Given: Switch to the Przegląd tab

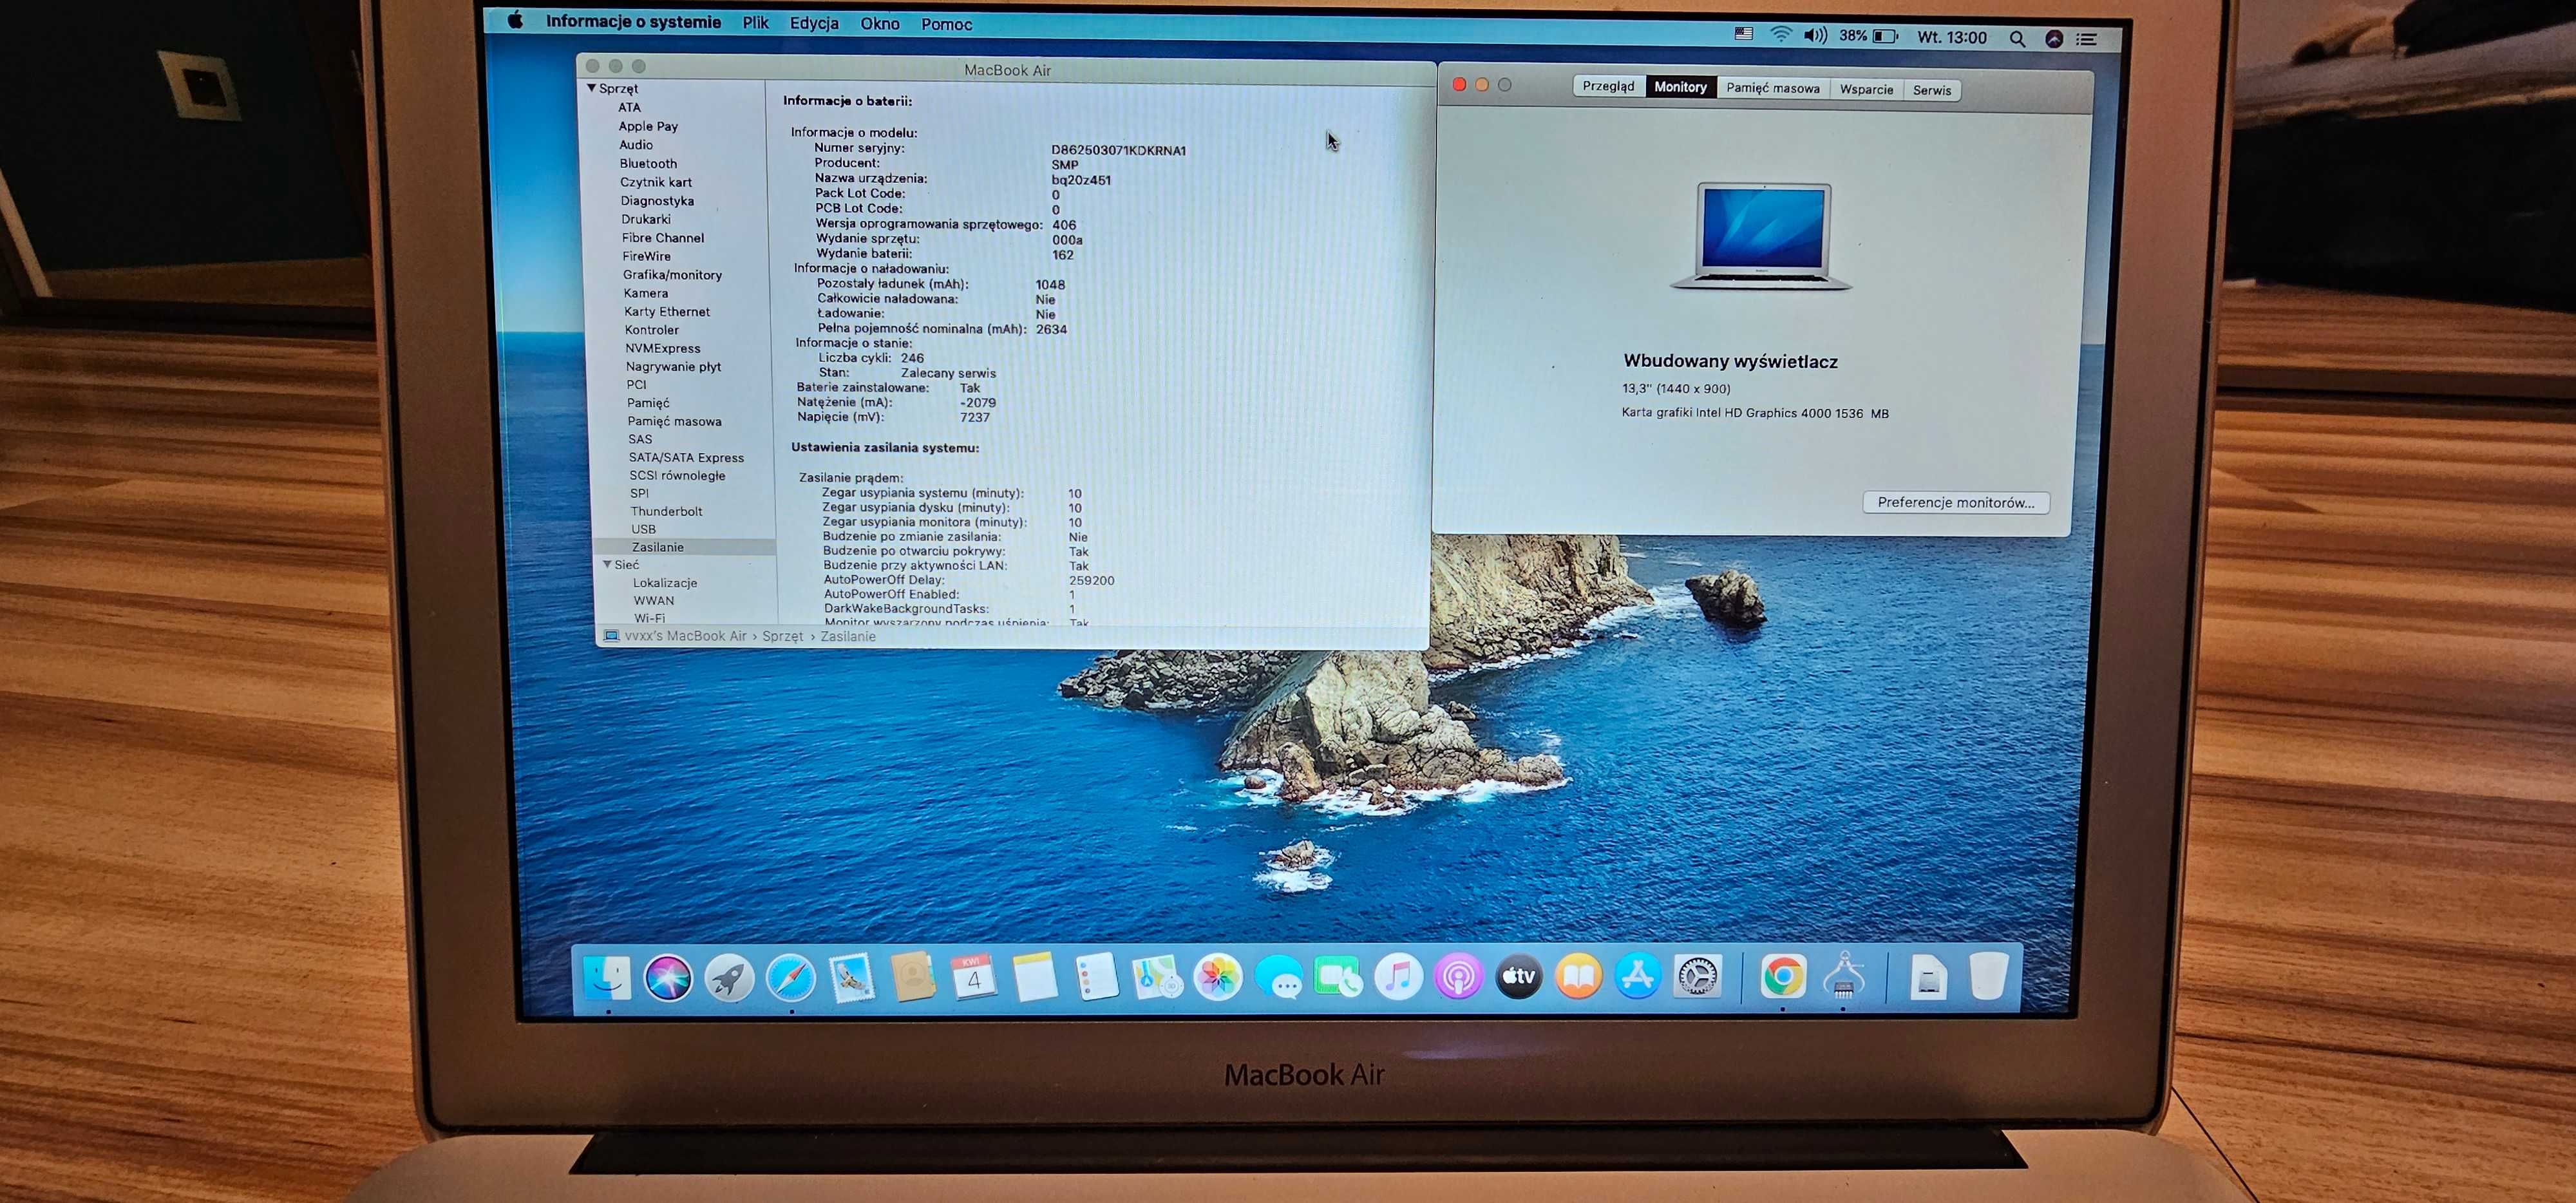Looking at the screenshot, I should 1608,86.
